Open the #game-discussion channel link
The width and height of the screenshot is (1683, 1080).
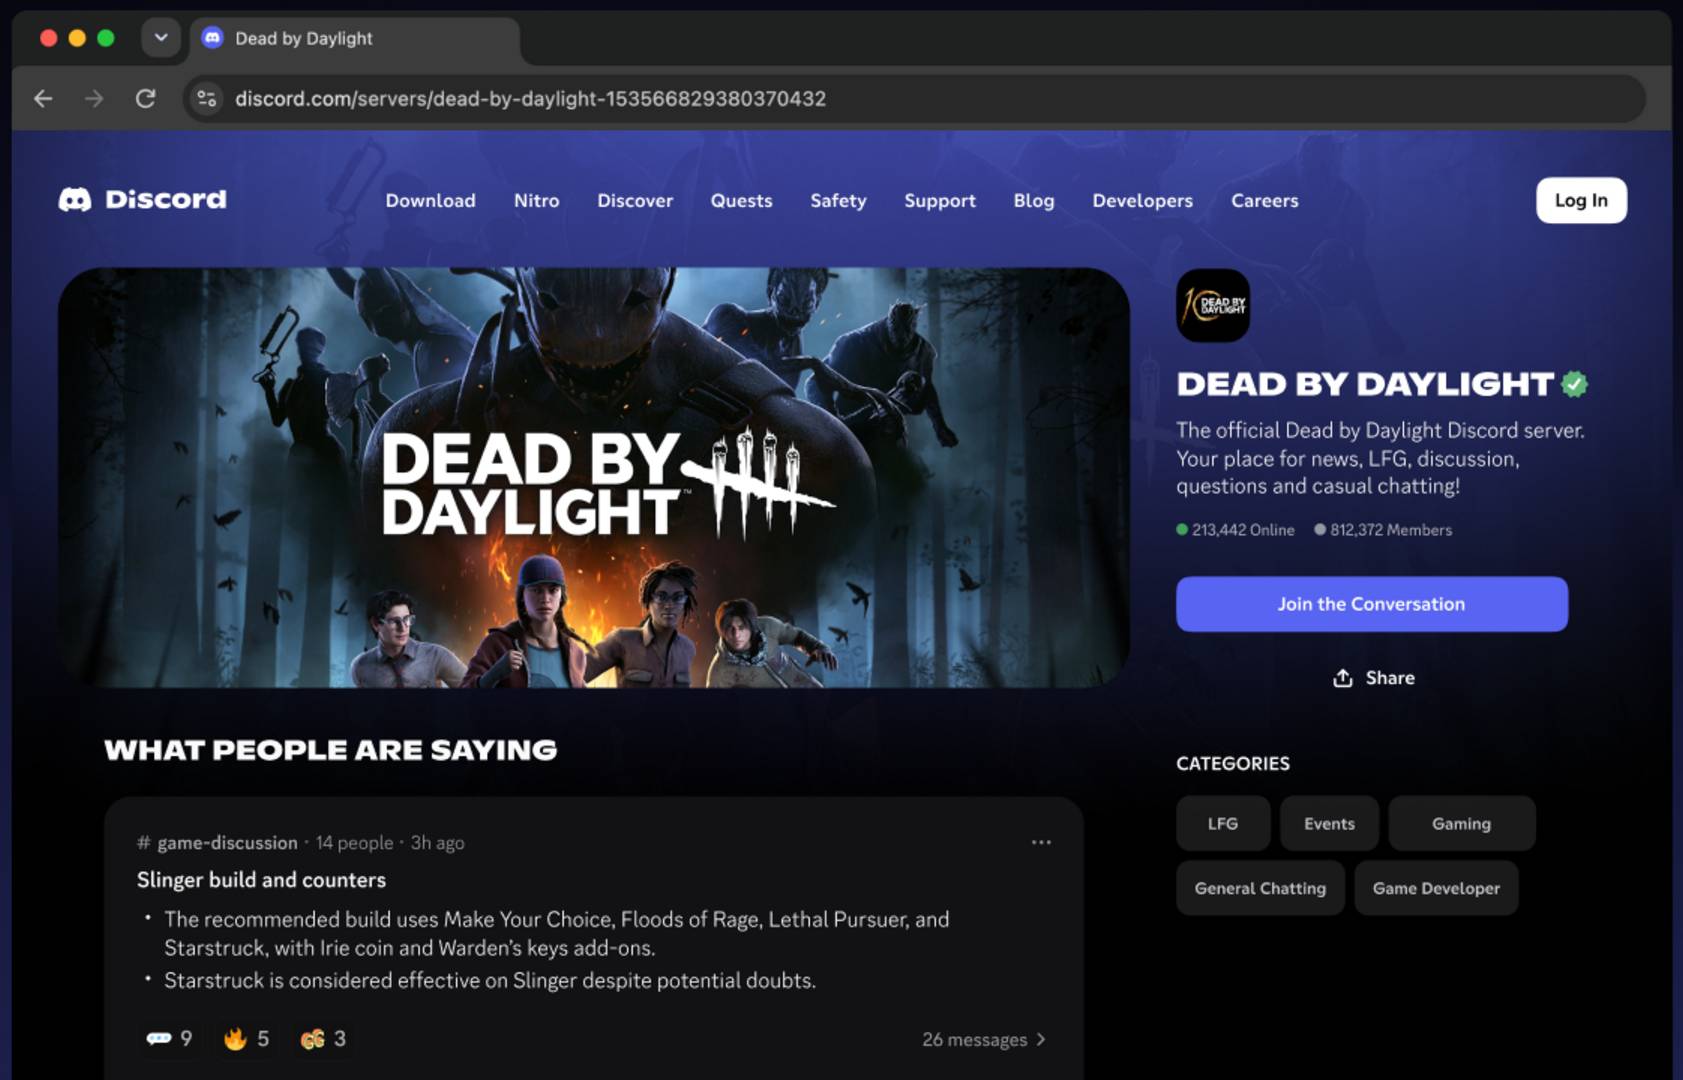(218, 843)
